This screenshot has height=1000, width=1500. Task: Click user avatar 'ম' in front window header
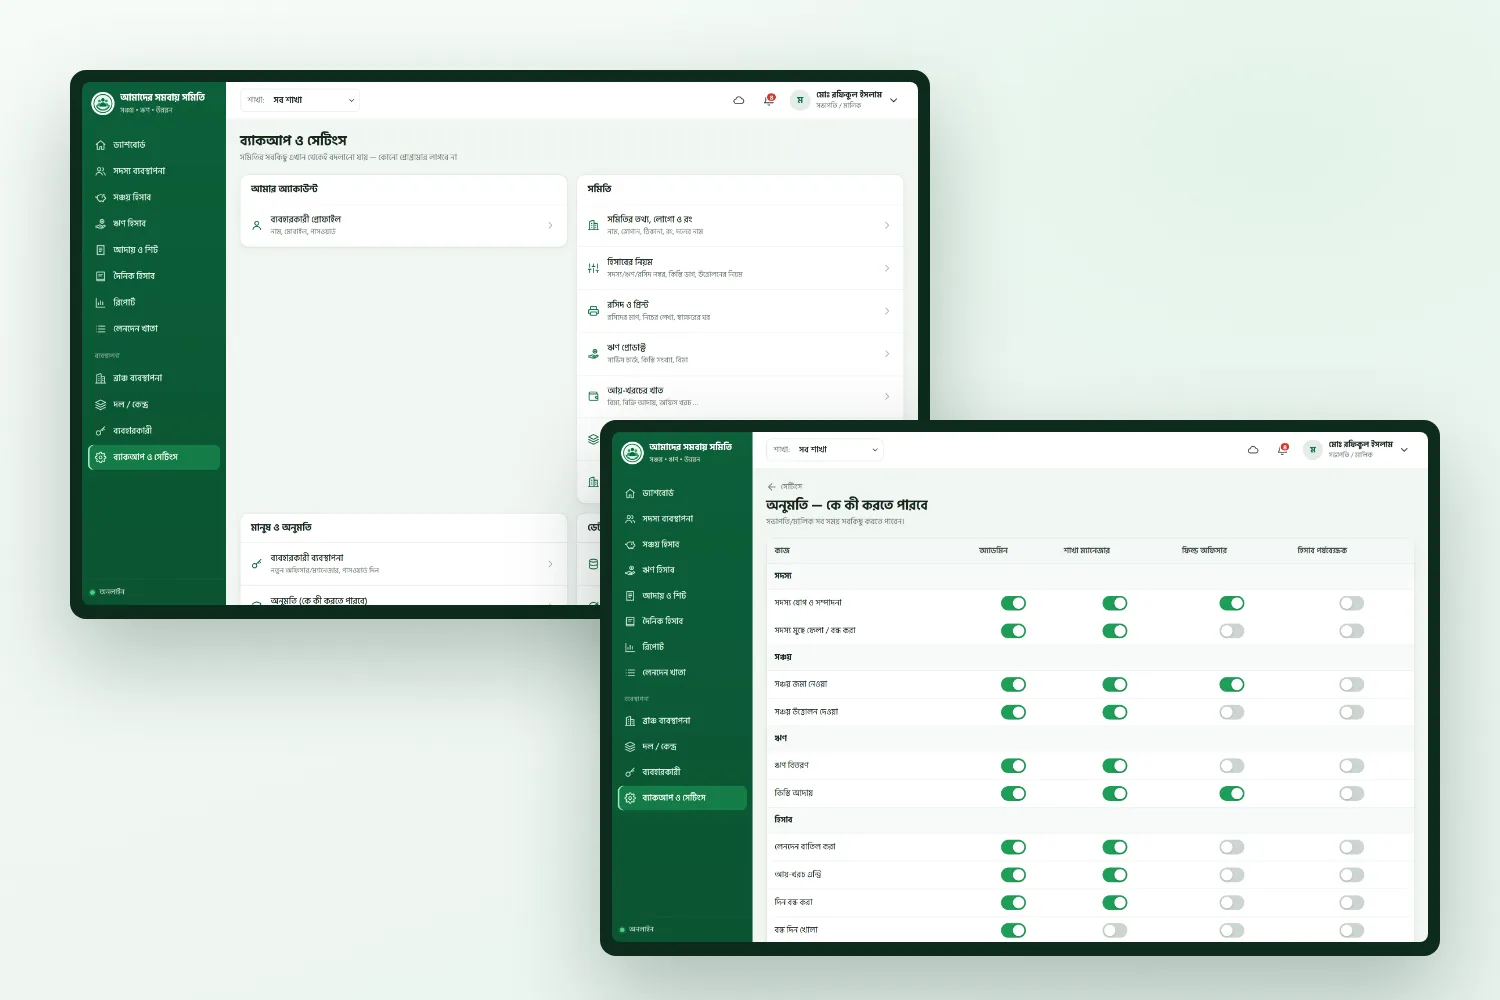[x=1313, y=450]
